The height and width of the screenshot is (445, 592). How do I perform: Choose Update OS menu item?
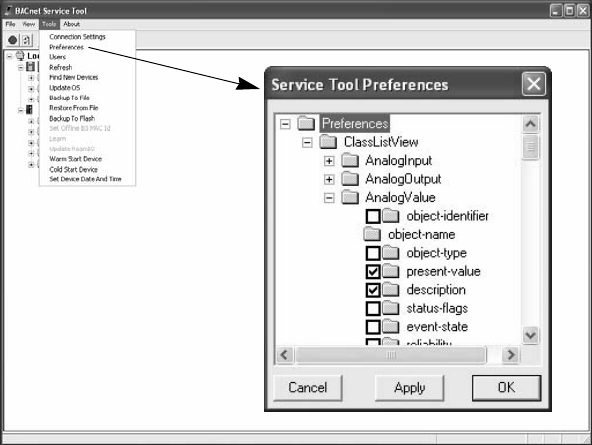(65, 88)
